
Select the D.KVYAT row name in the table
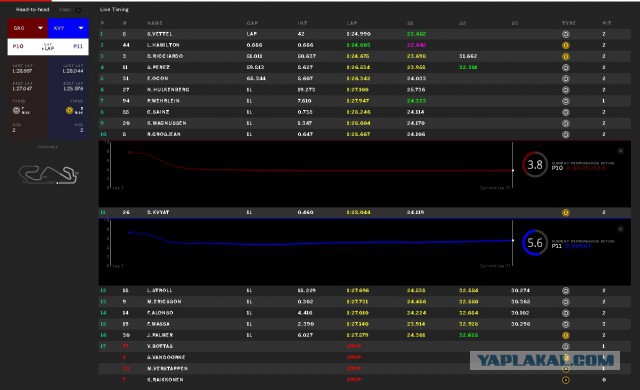click(x=158, y=212)
